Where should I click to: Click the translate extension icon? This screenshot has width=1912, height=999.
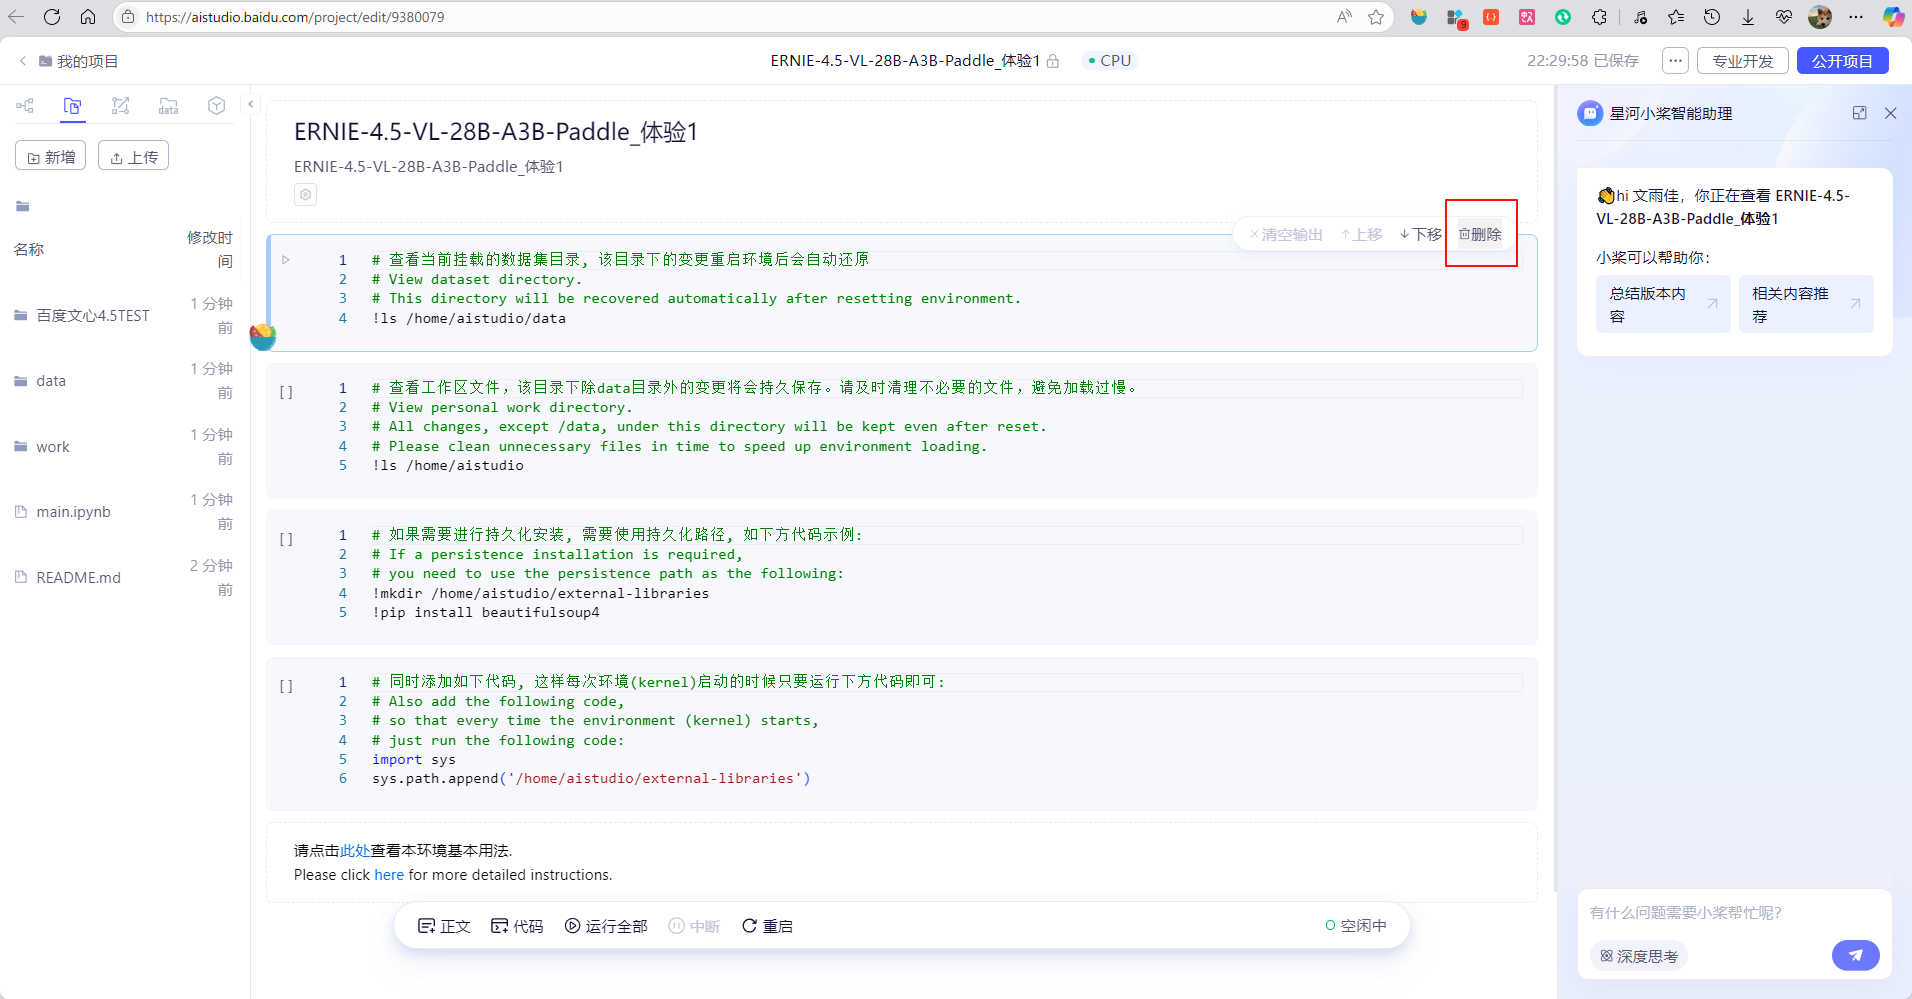point(1527,17)
